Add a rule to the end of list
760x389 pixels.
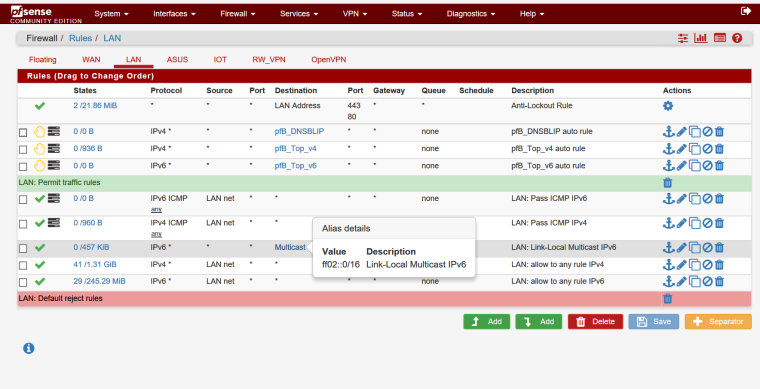(538, 322)
